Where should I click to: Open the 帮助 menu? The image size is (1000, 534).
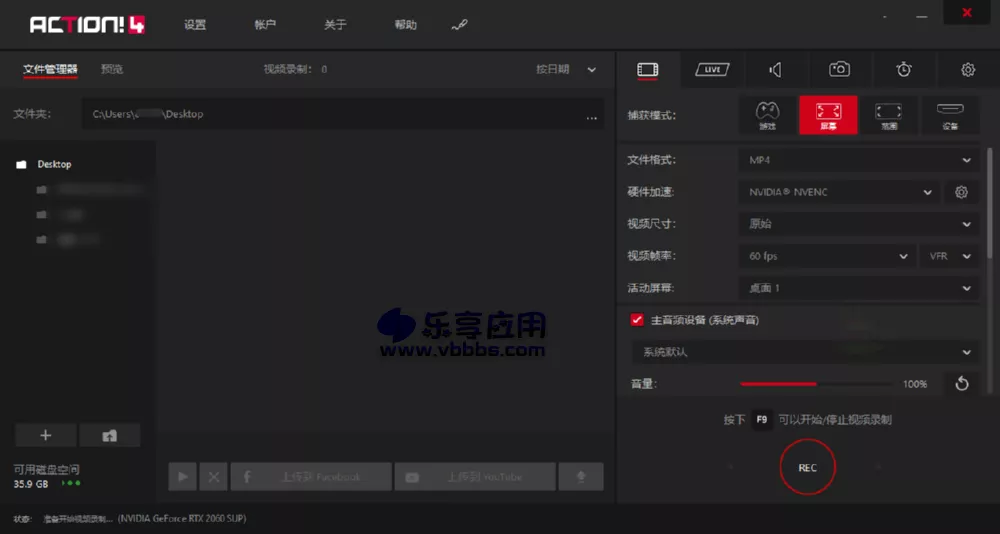pyautogui.click(x=406, y=25)
